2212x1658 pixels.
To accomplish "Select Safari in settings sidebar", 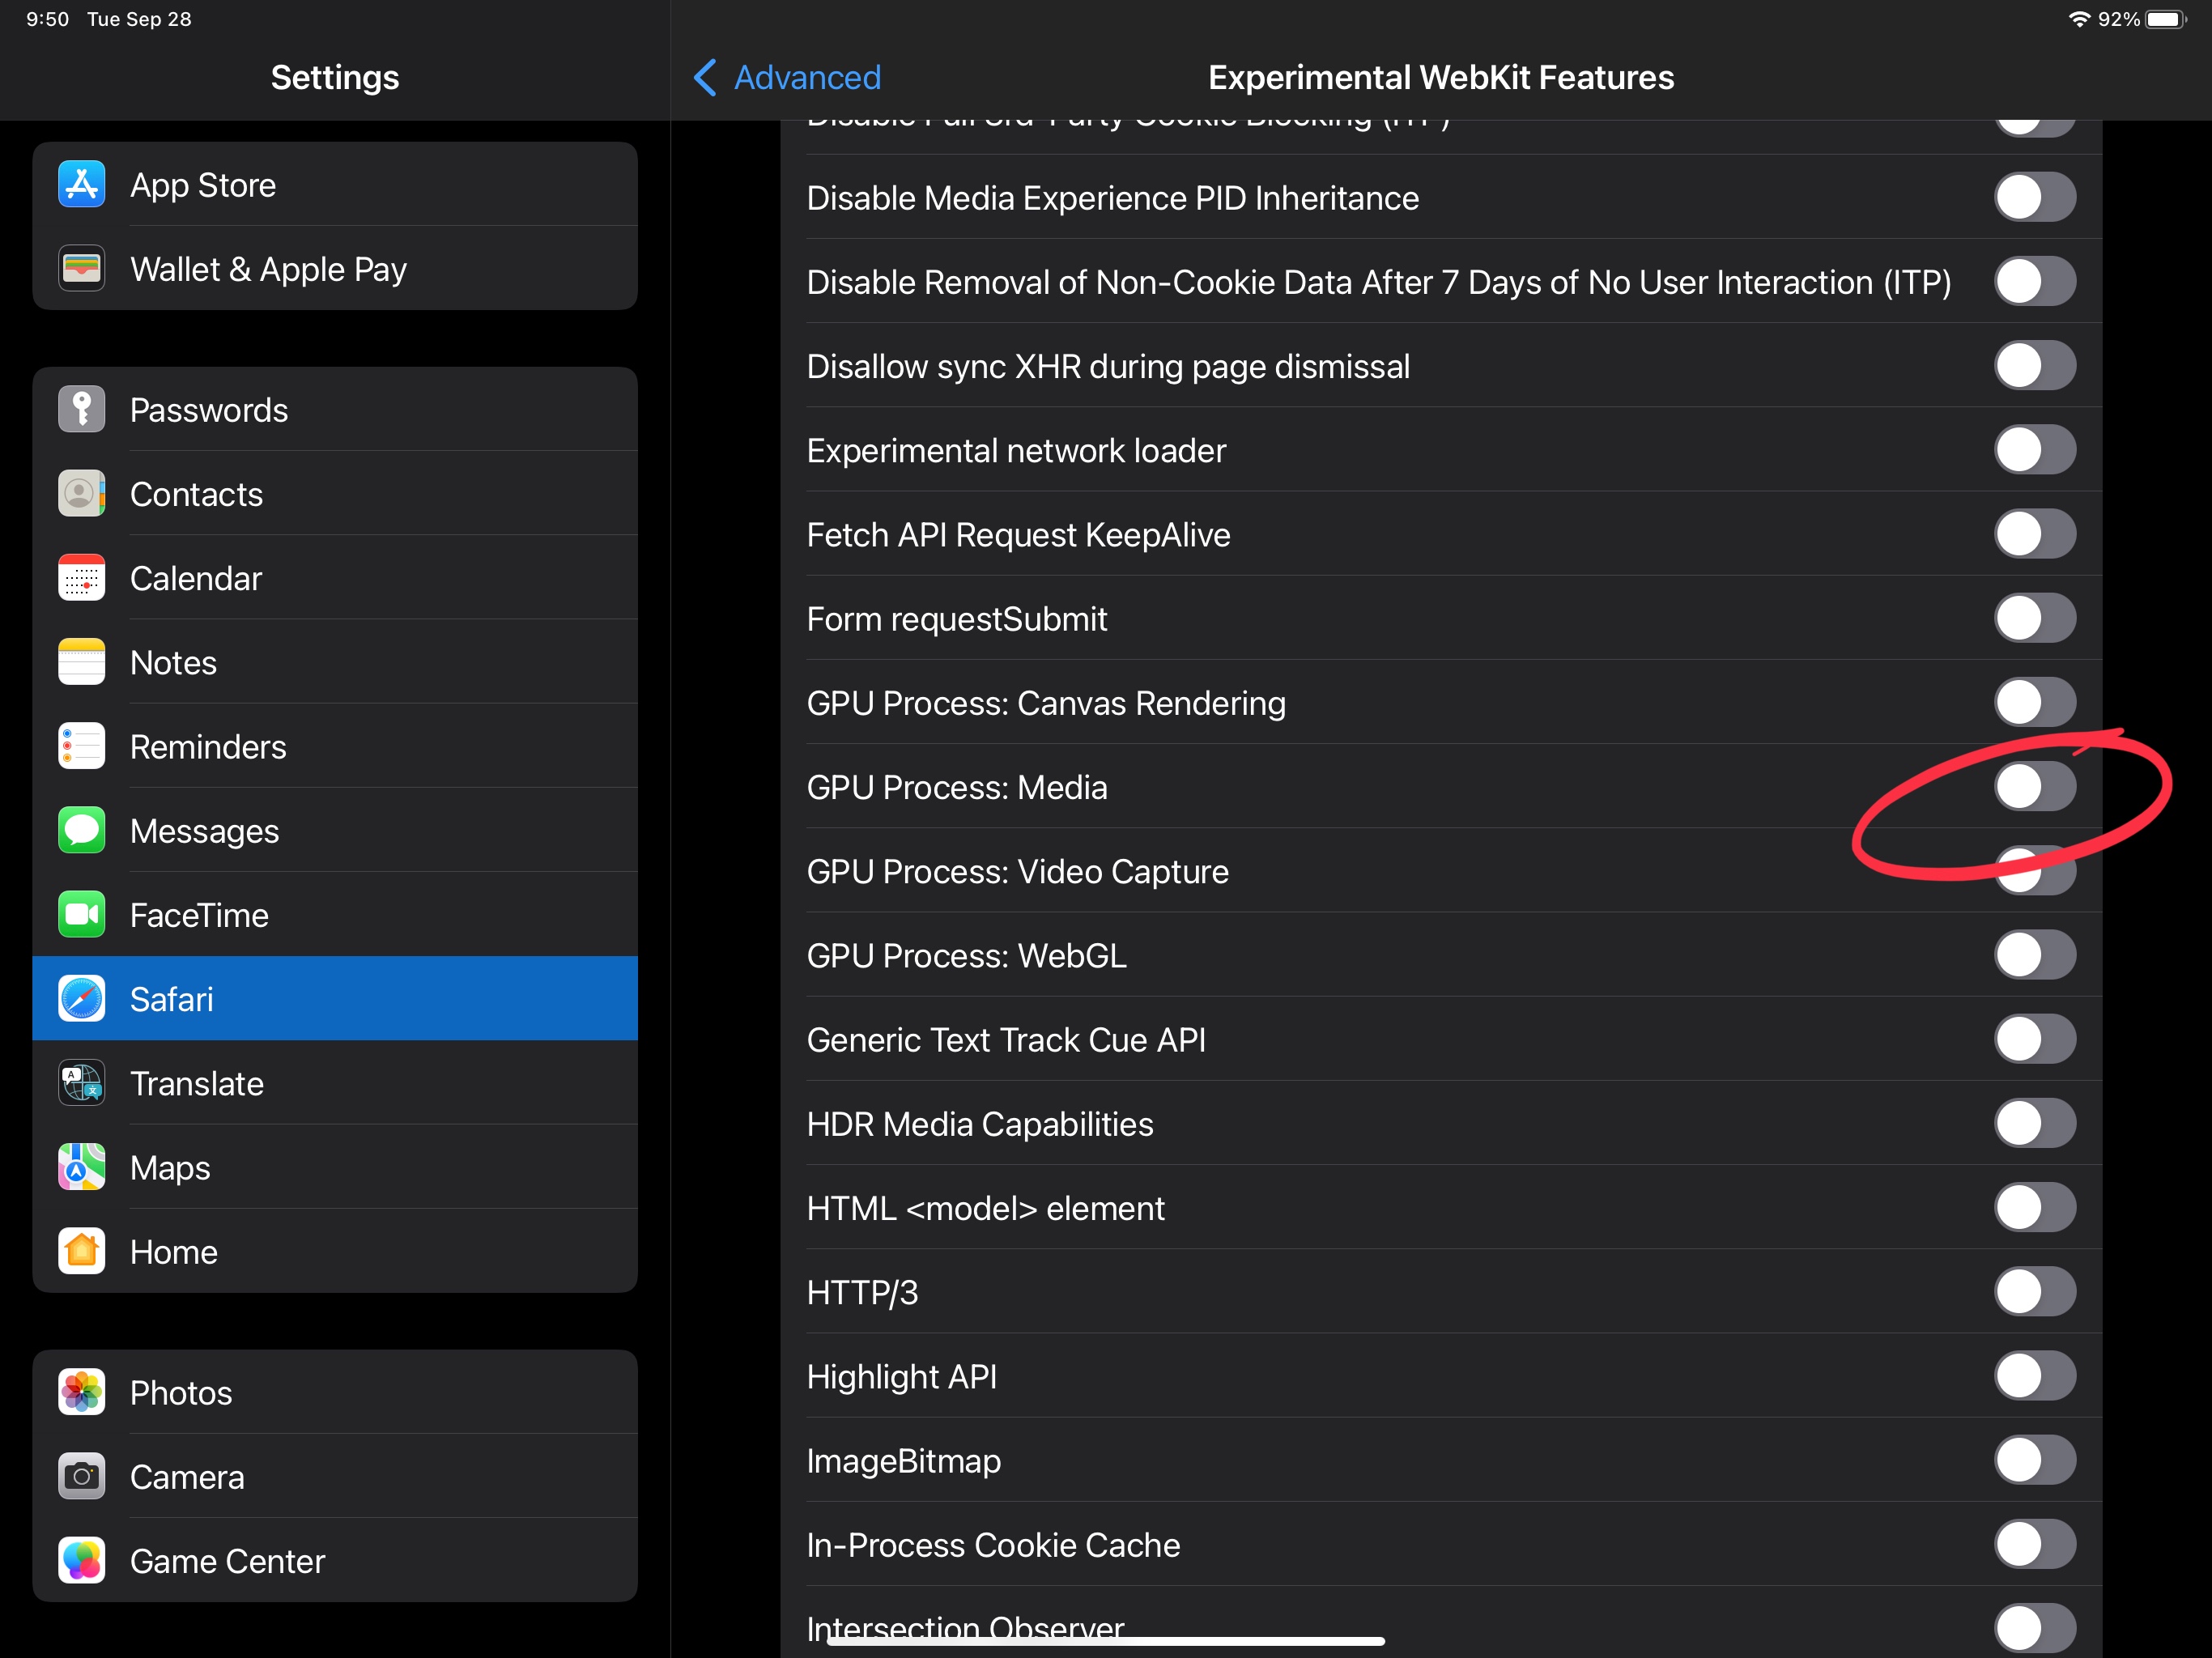I will pos(335,999).
